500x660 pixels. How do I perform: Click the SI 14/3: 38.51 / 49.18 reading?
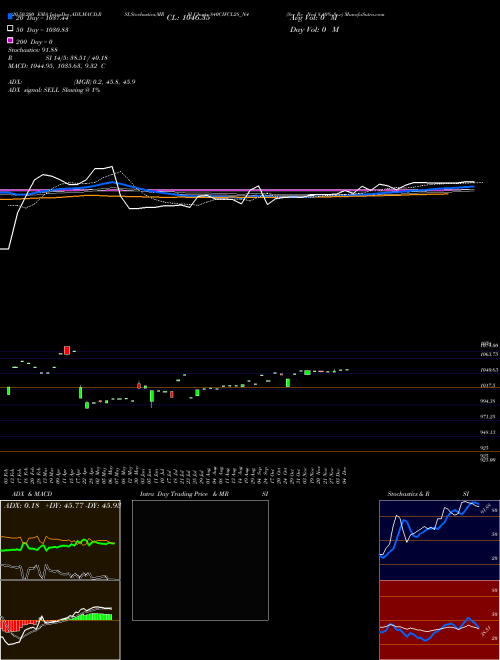pyautogui.click(x=77, y=58)
